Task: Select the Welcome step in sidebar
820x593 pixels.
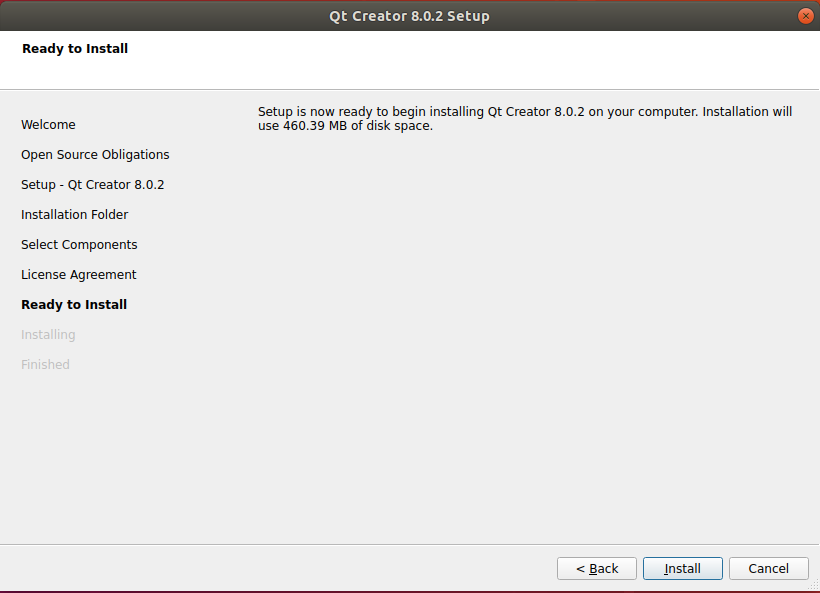Action: point(48,125)
